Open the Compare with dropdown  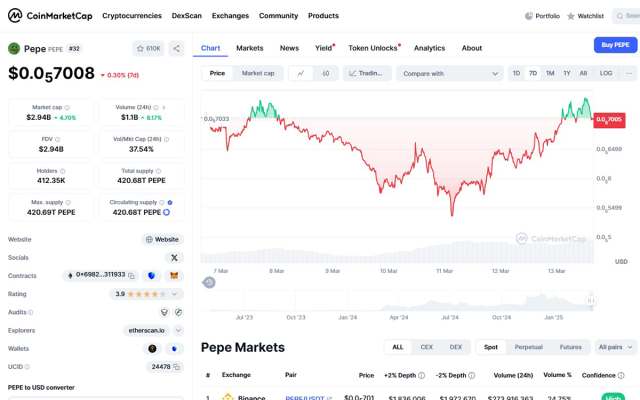449,73
